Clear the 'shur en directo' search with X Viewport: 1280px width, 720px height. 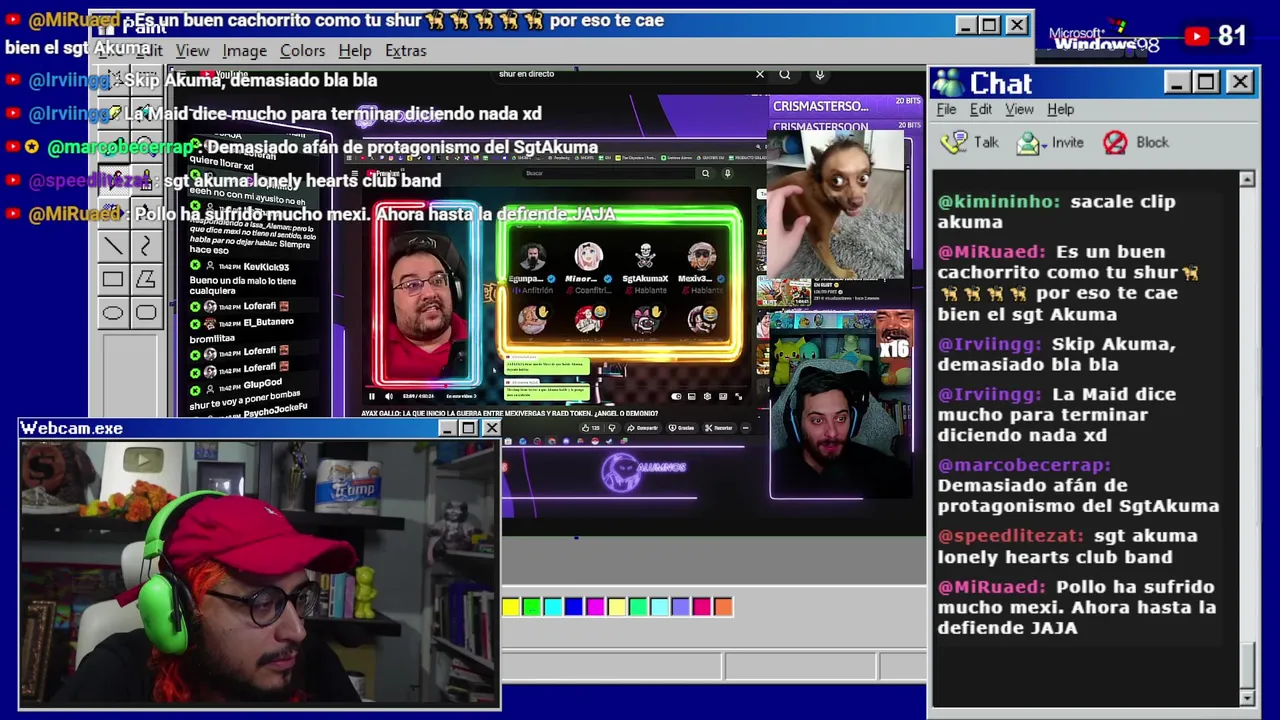[759, 74]
